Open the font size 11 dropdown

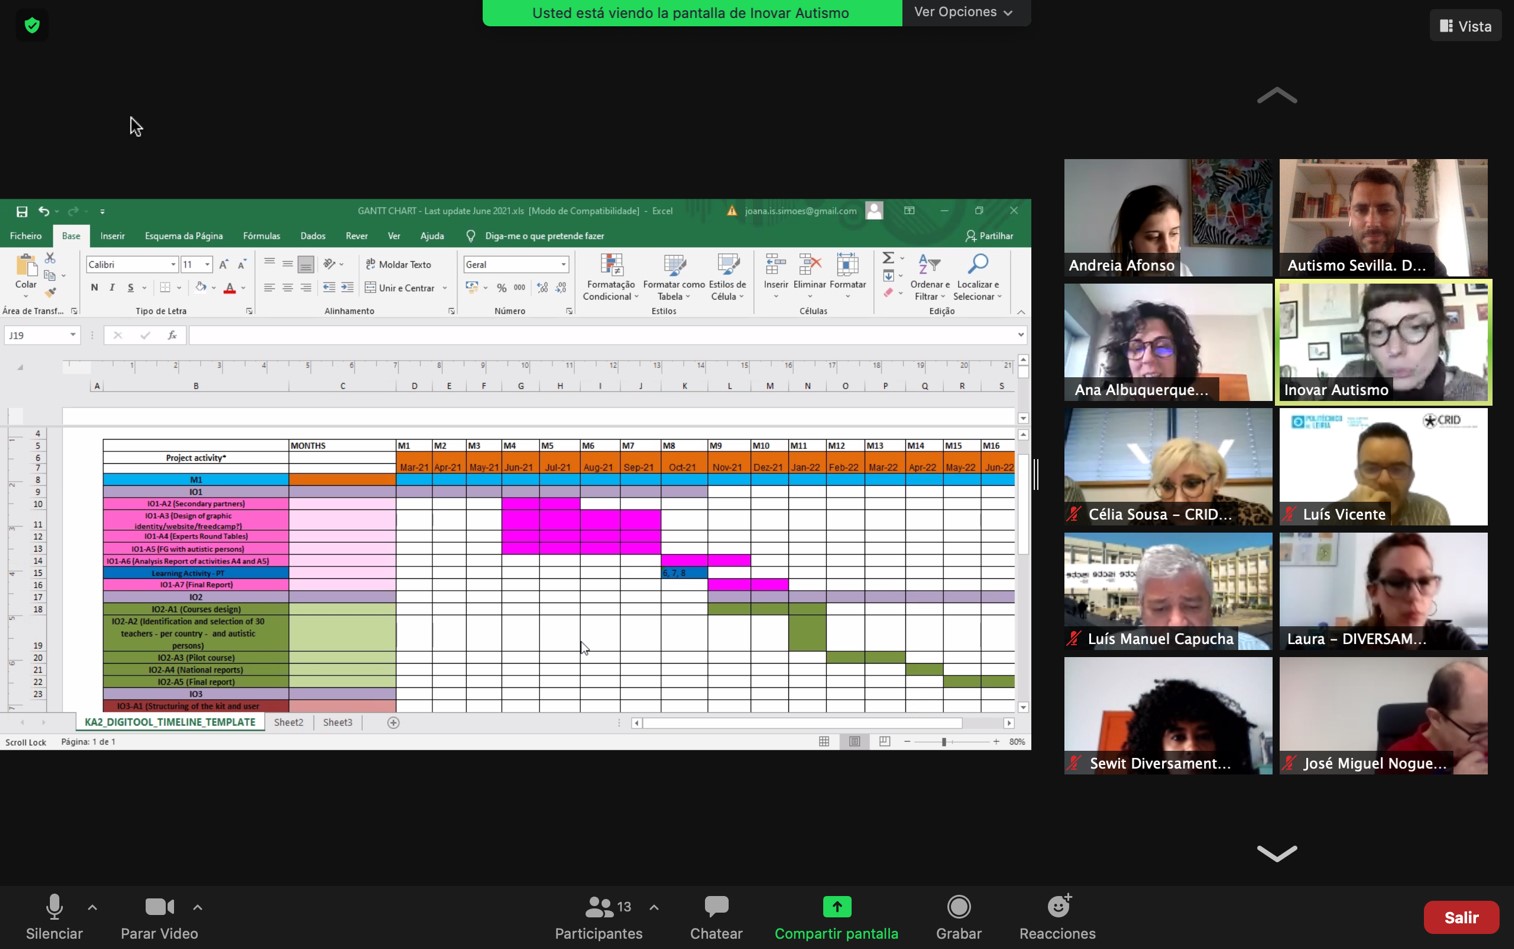[207, 265]
